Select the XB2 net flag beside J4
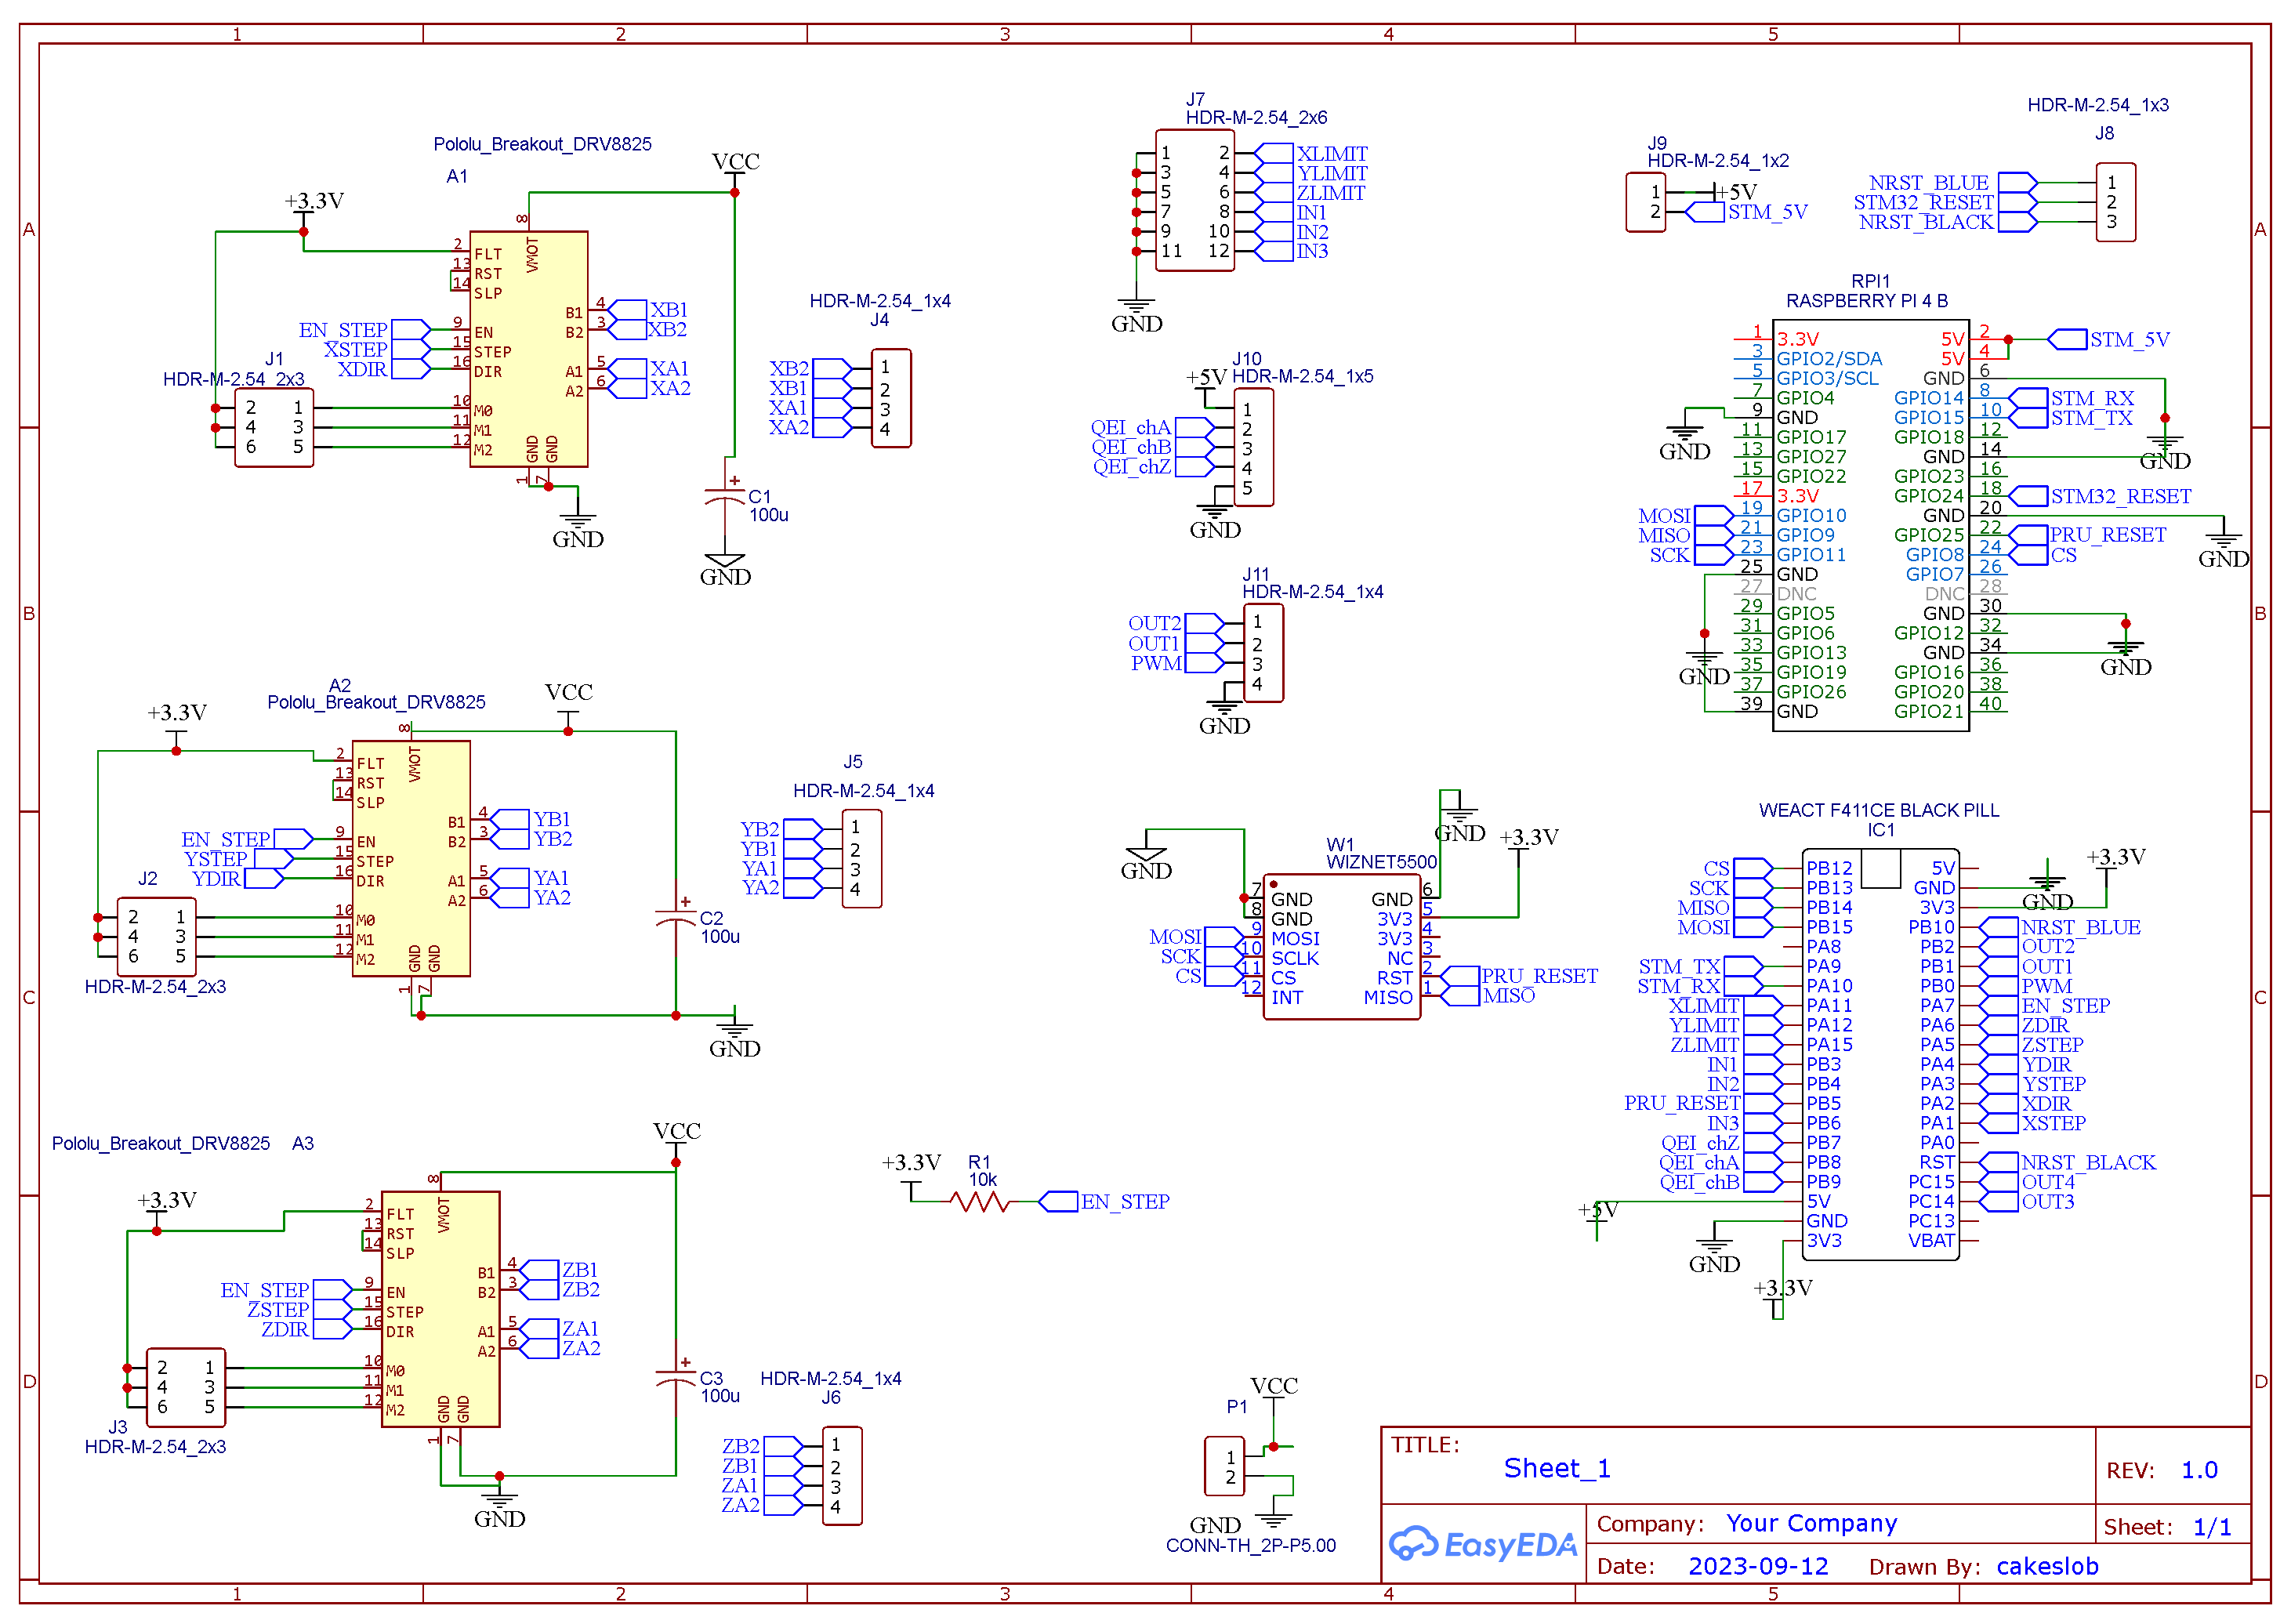Viewport: 2291px width, 1624px height. [810, 368]
